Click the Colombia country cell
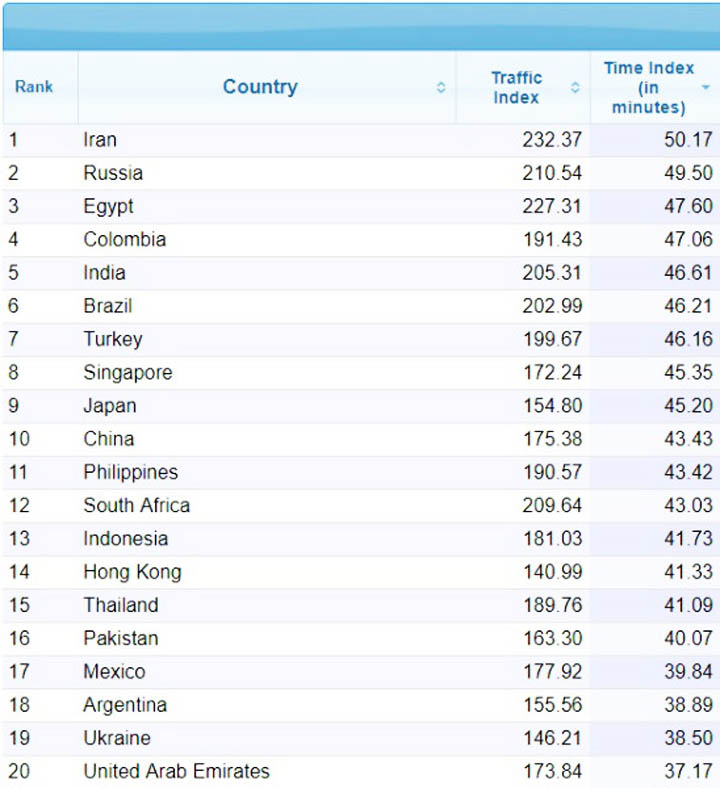Image resolution: width=720 pixels, height=788 pixels. tap(125, 239)
